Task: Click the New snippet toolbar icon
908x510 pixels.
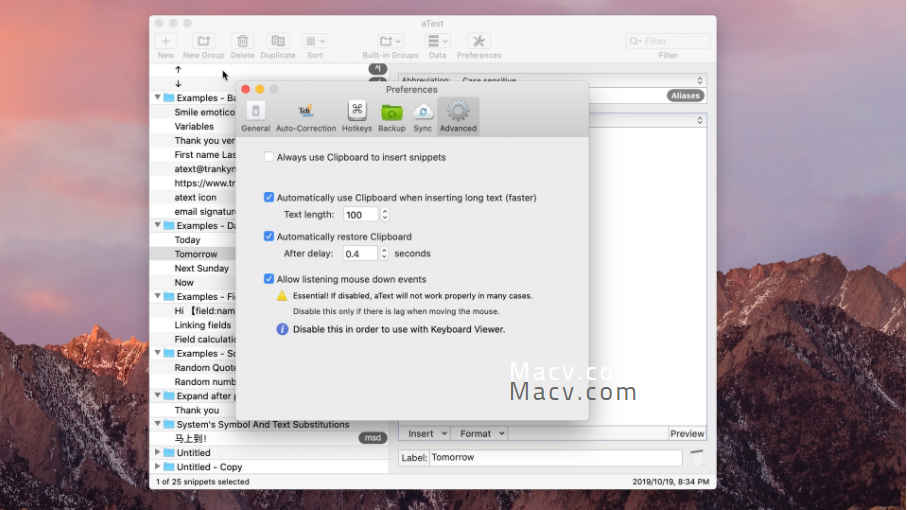Action: (166, 41)
